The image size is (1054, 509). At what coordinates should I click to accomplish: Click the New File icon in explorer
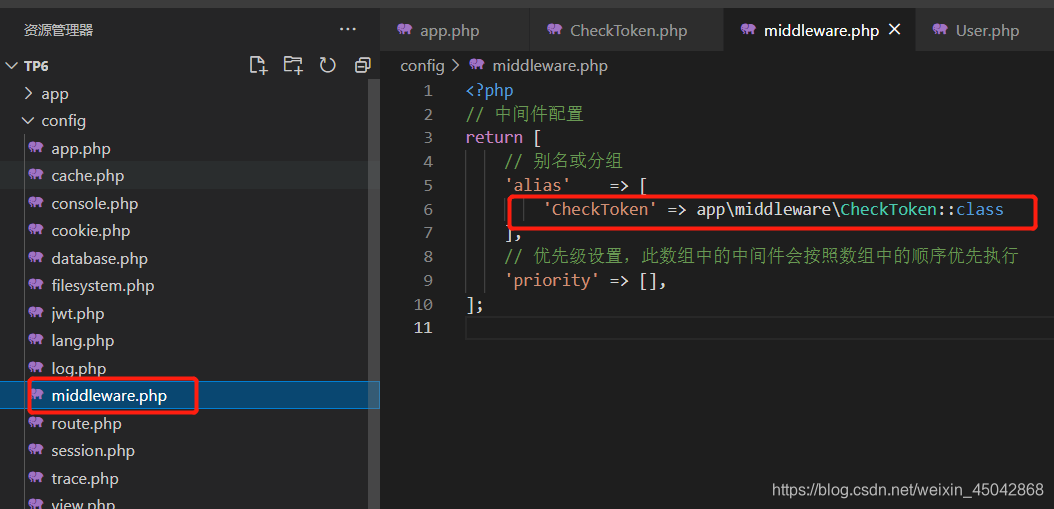[x=258, y=66]
